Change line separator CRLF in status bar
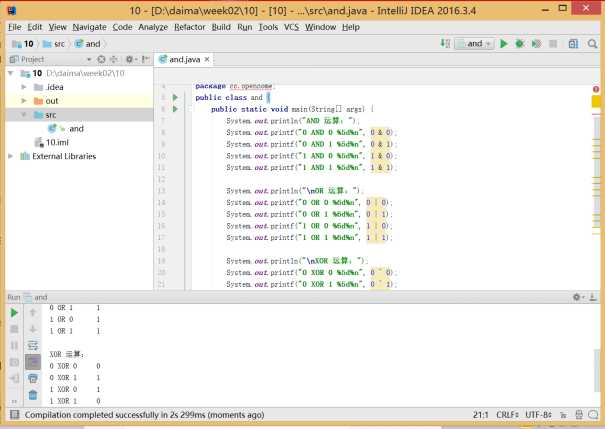Viewport: 605px width, 429px height. coord(507,415)
